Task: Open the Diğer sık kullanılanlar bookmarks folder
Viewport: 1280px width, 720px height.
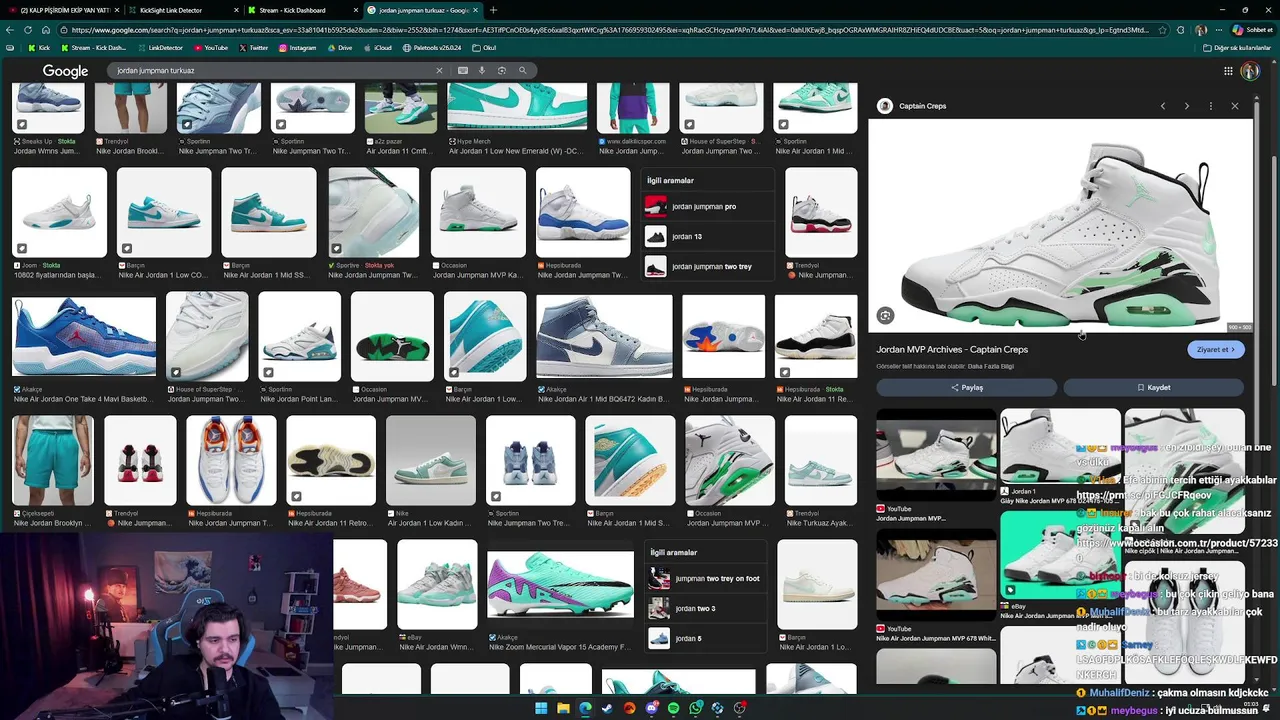Action: (x=1236, y=48)
